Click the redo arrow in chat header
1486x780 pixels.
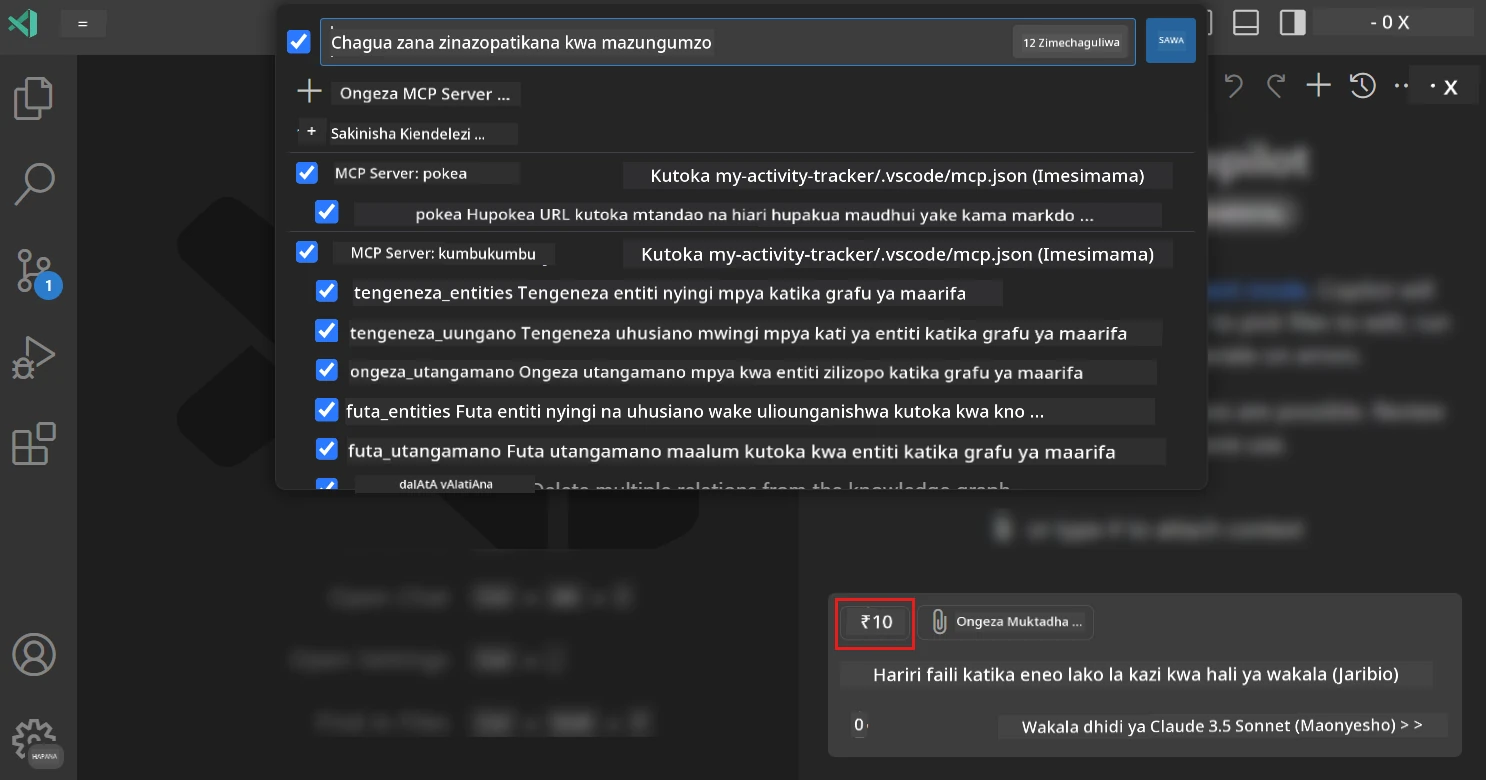tap(1275, 86)
